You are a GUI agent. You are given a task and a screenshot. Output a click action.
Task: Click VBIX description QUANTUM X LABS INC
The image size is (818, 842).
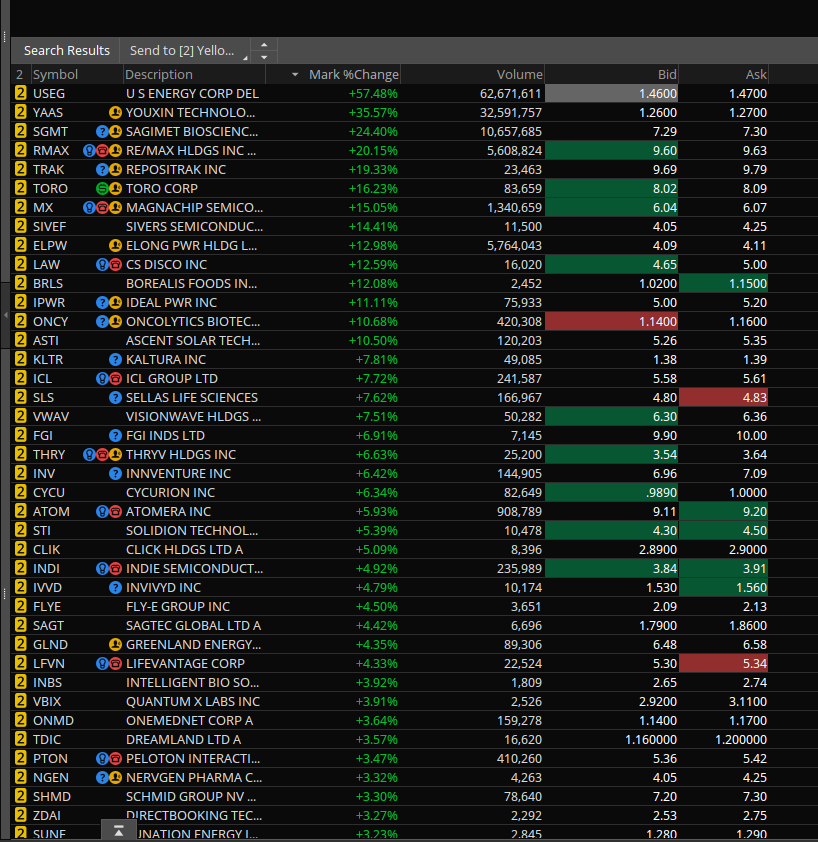pos(193,702)
